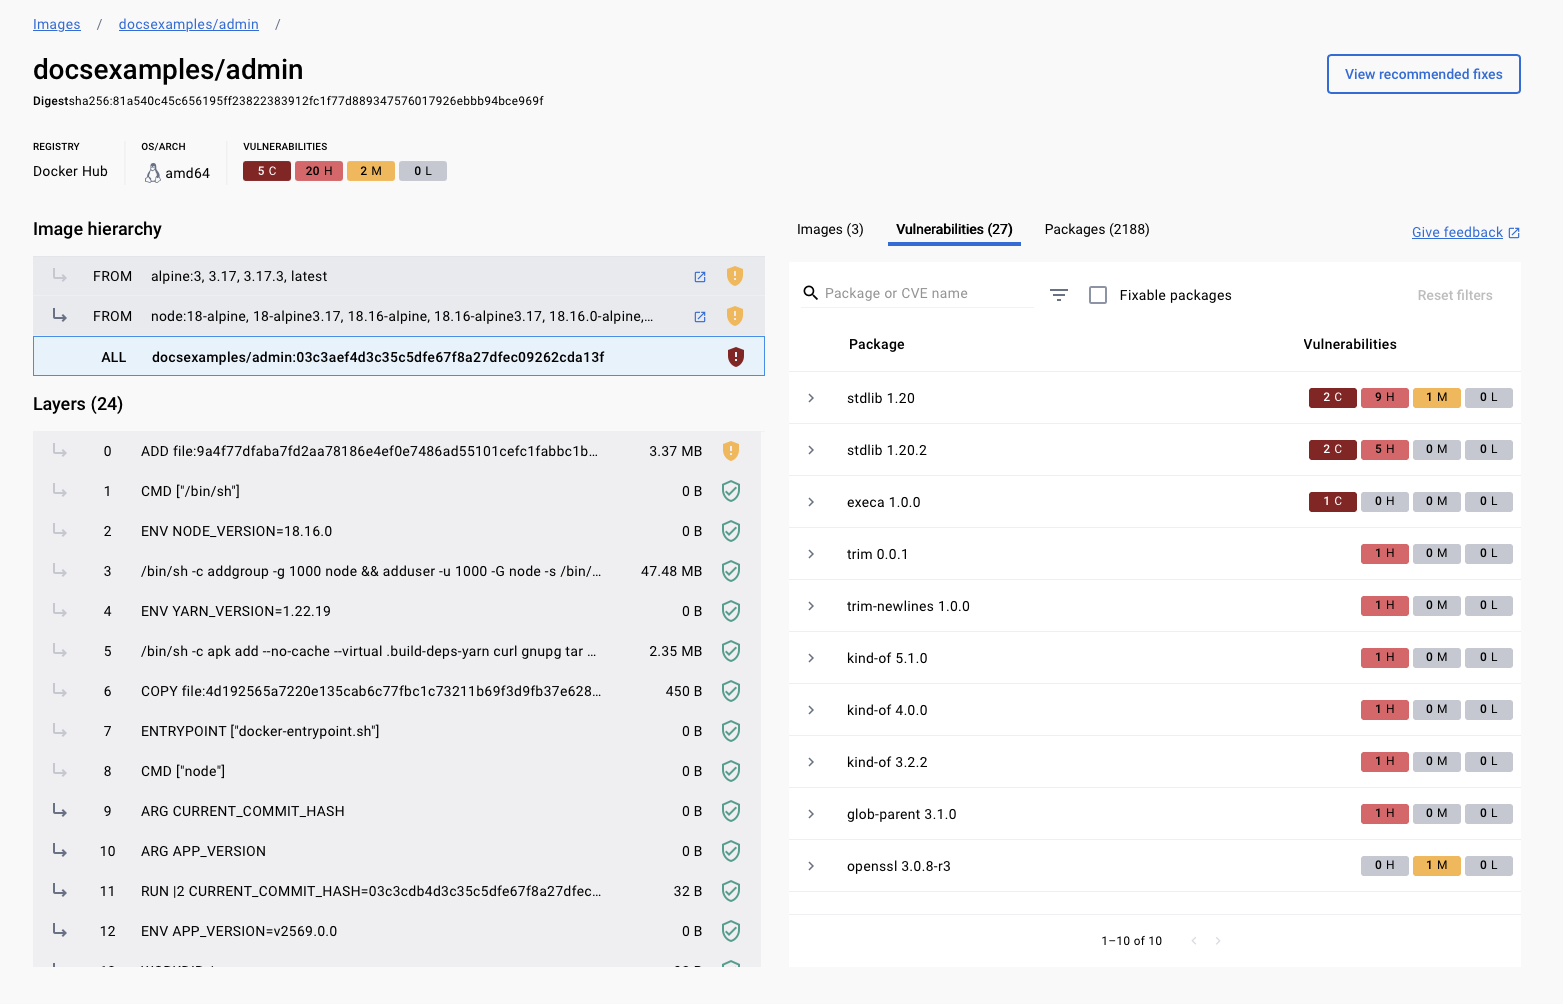Click the hierarchy arrow on node:18-alpine row

point(60,316)
